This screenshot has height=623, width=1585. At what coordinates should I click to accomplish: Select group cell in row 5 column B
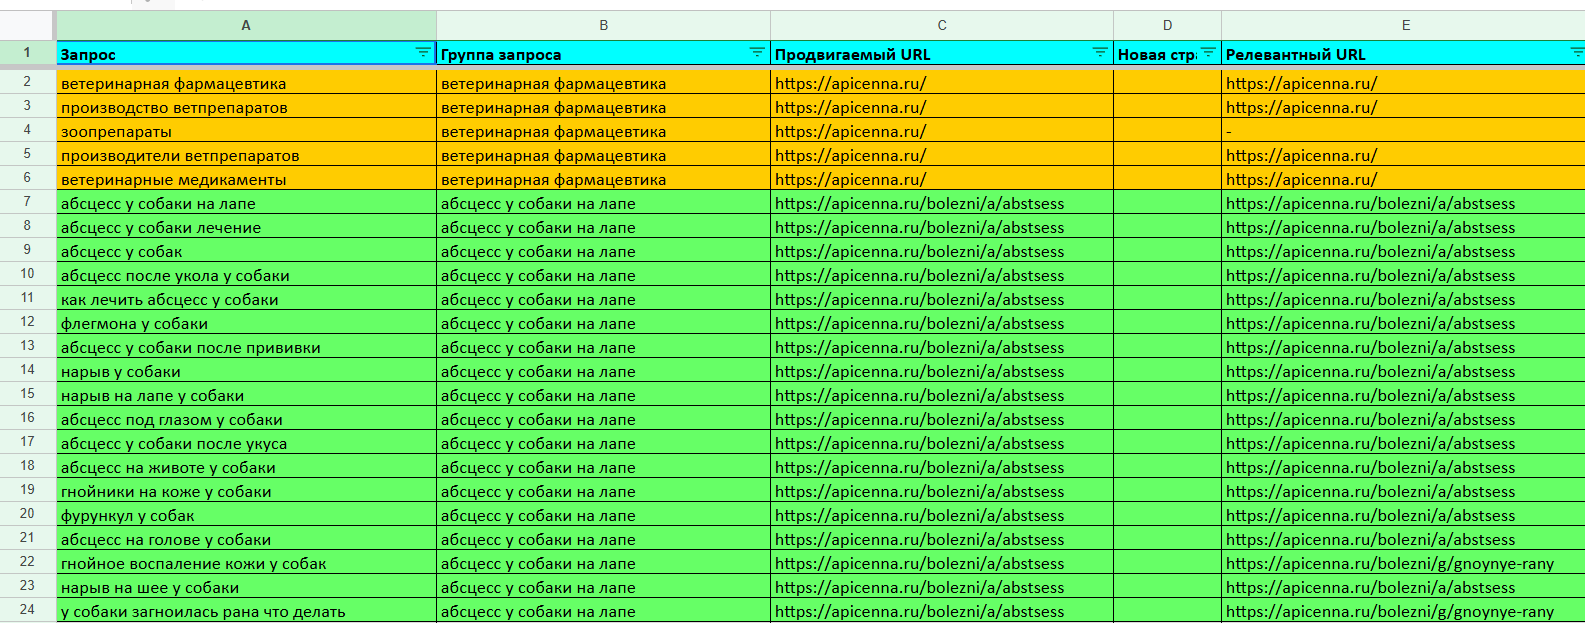point(604,155)
